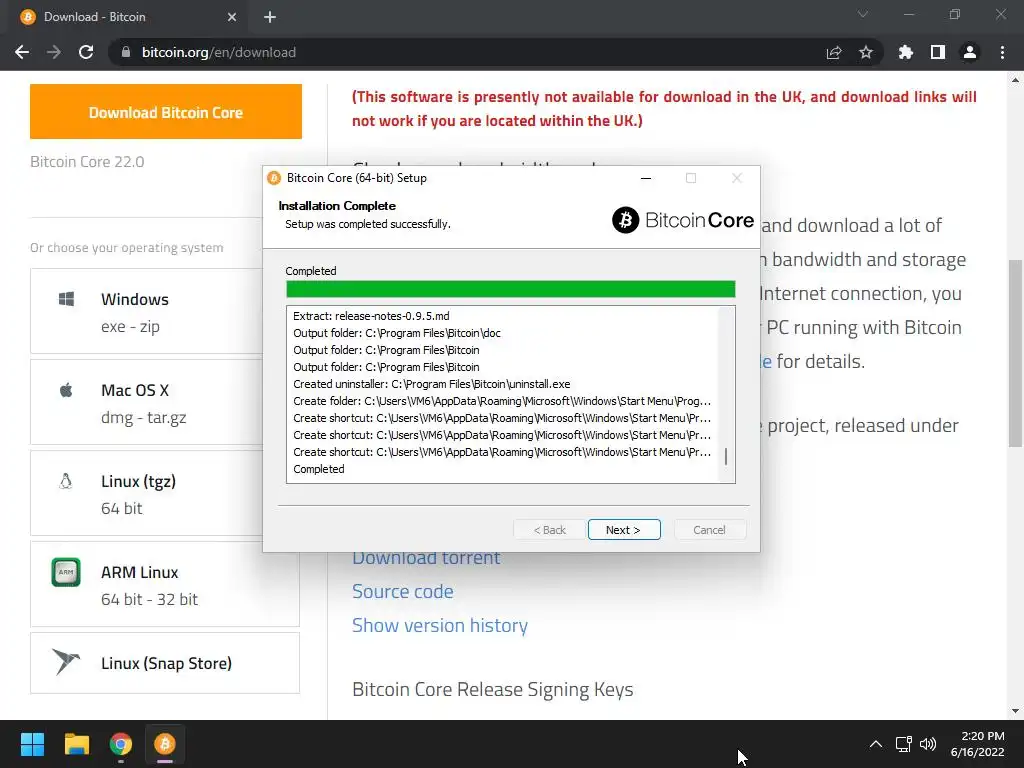Click Chrome forward arrow
1024x768 pixels.
coord(54,52)
